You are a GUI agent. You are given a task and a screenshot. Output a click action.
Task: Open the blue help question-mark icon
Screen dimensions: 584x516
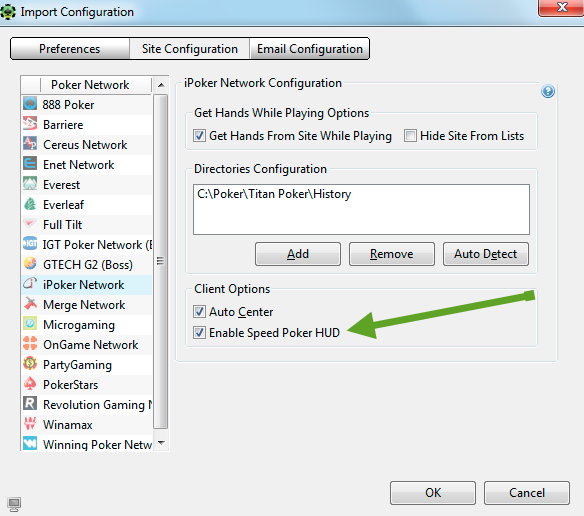pyautogui.click(x=548, y=91)
